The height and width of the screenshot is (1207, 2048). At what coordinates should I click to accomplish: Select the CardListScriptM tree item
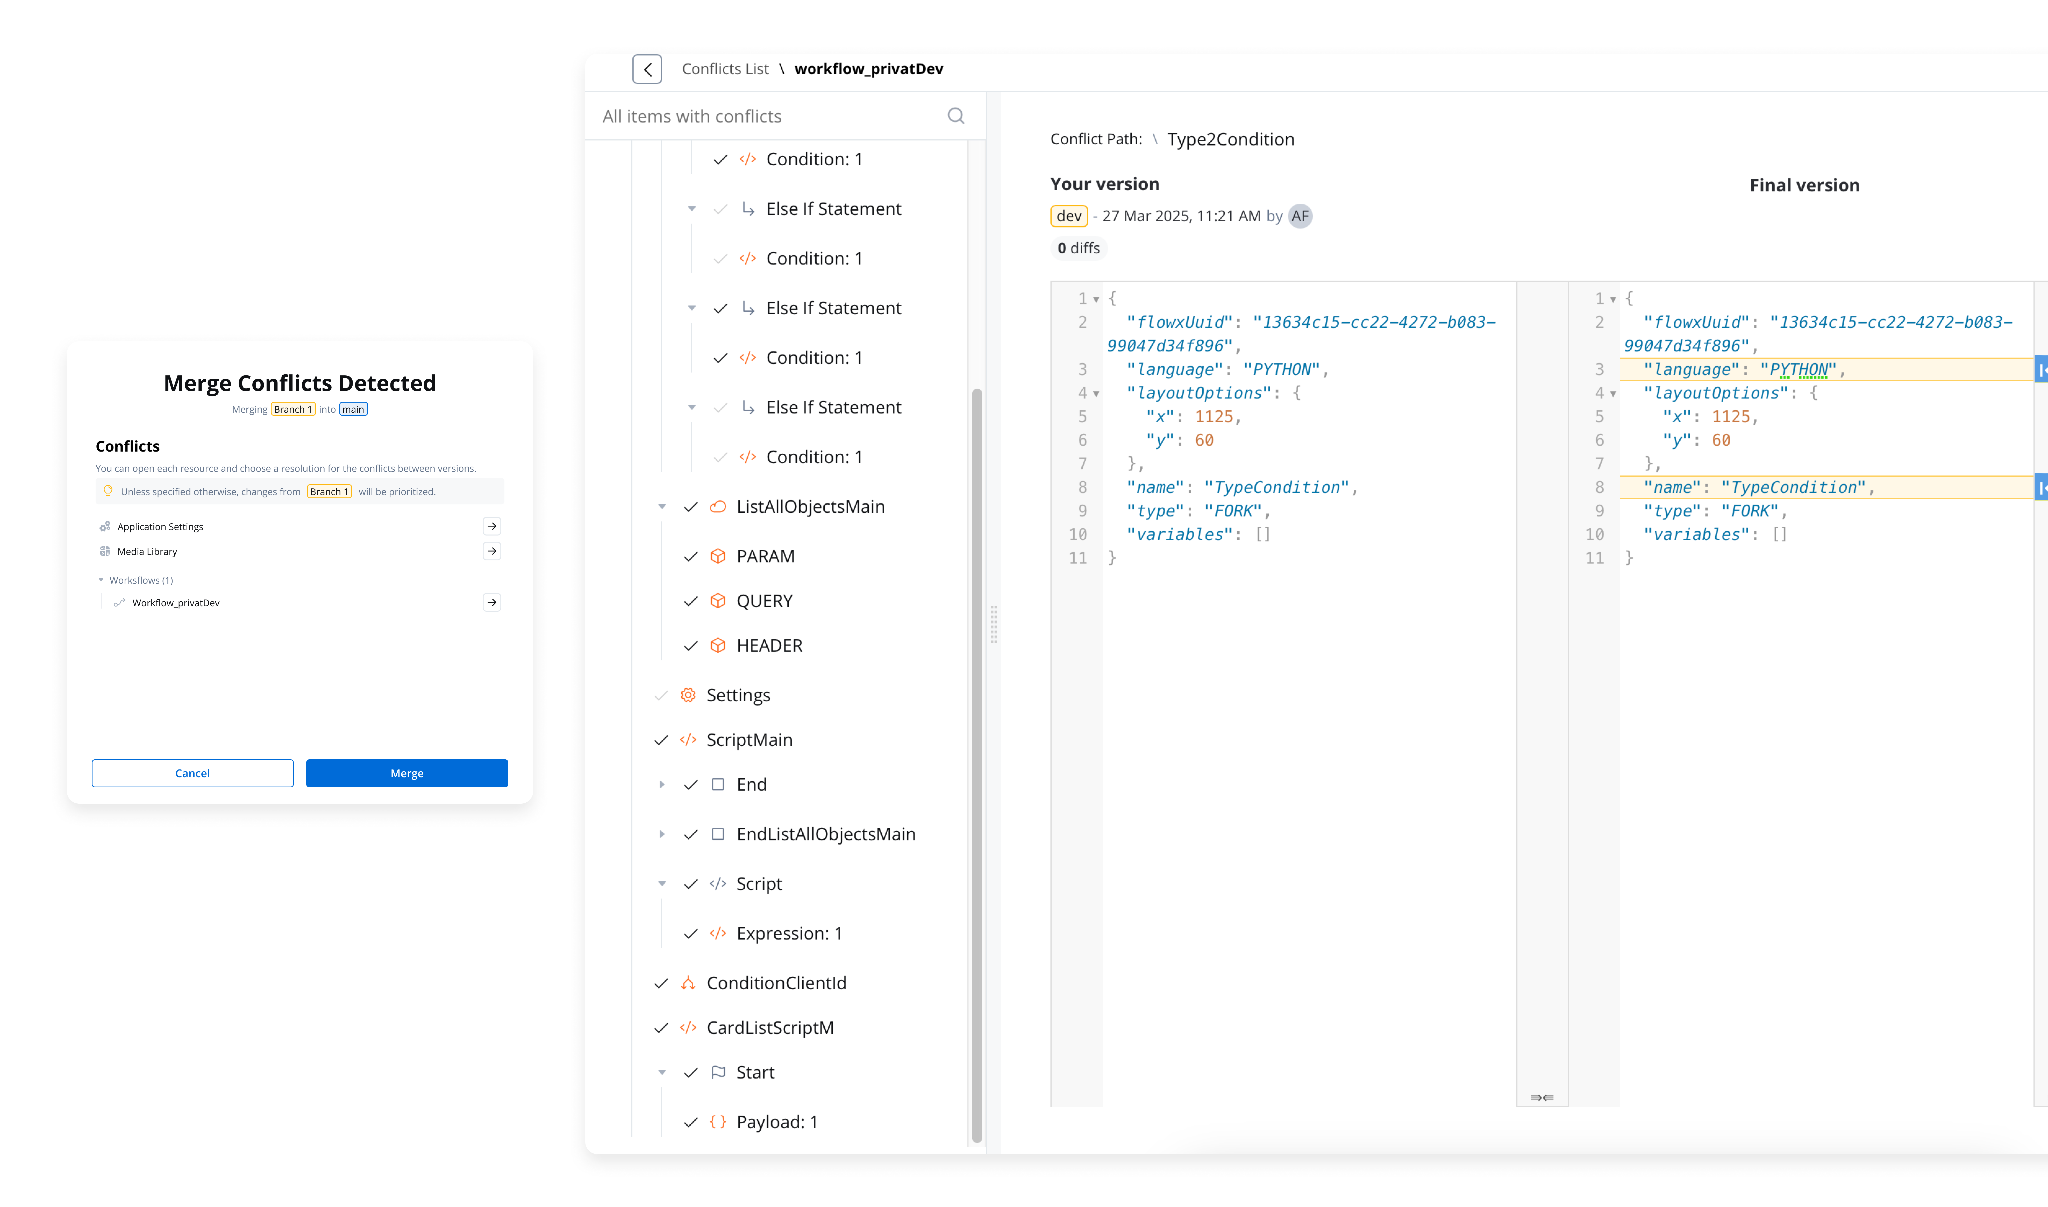tap(770, 1028)
